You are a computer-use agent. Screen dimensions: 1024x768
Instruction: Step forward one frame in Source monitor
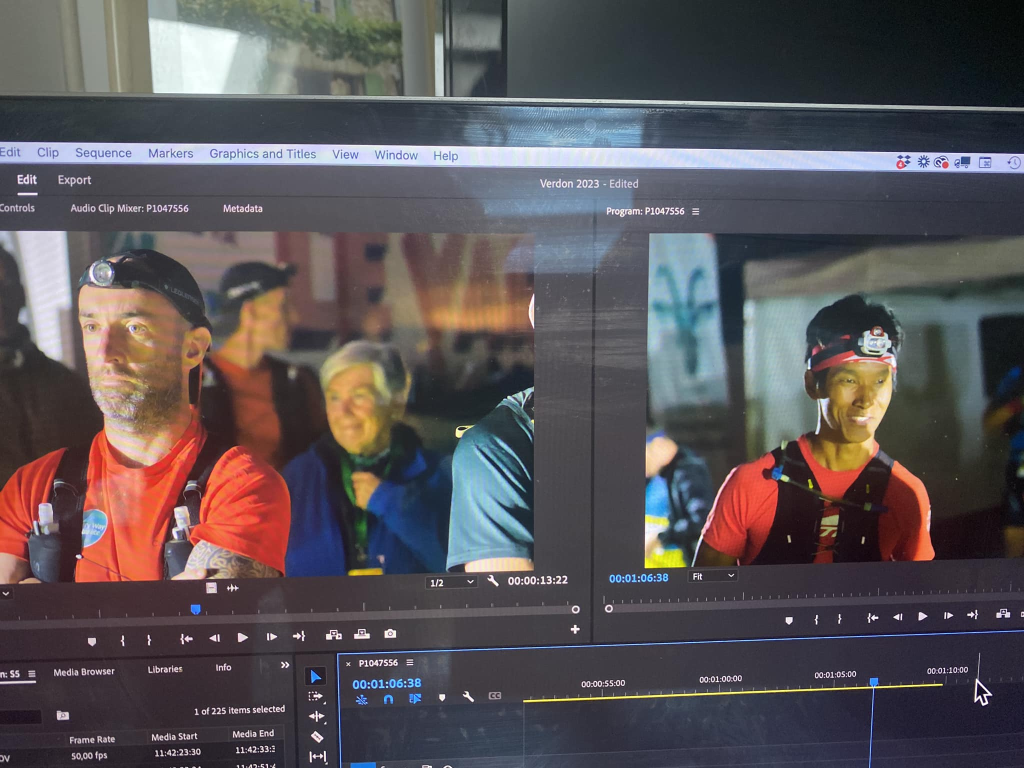(x=272, y=637)
